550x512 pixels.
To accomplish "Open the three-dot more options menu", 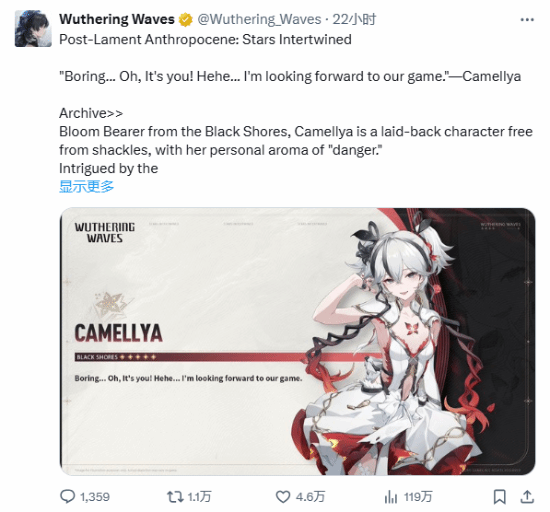I will click(x=527, y=20).
